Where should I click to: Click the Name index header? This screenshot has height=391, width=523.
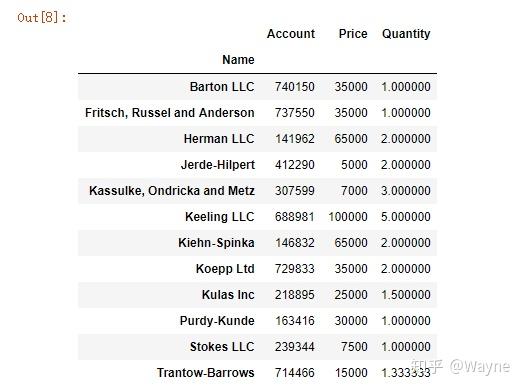pos(238,60)
